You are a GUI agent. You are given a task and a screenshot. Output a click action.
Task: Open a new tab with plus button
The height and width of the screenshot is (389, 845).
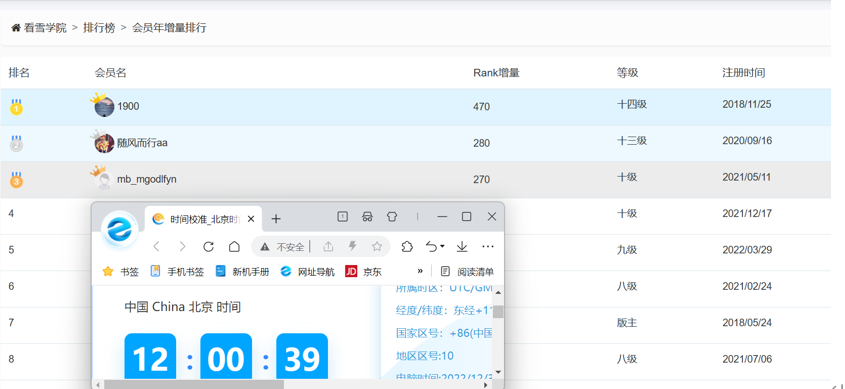coord(276,219)
